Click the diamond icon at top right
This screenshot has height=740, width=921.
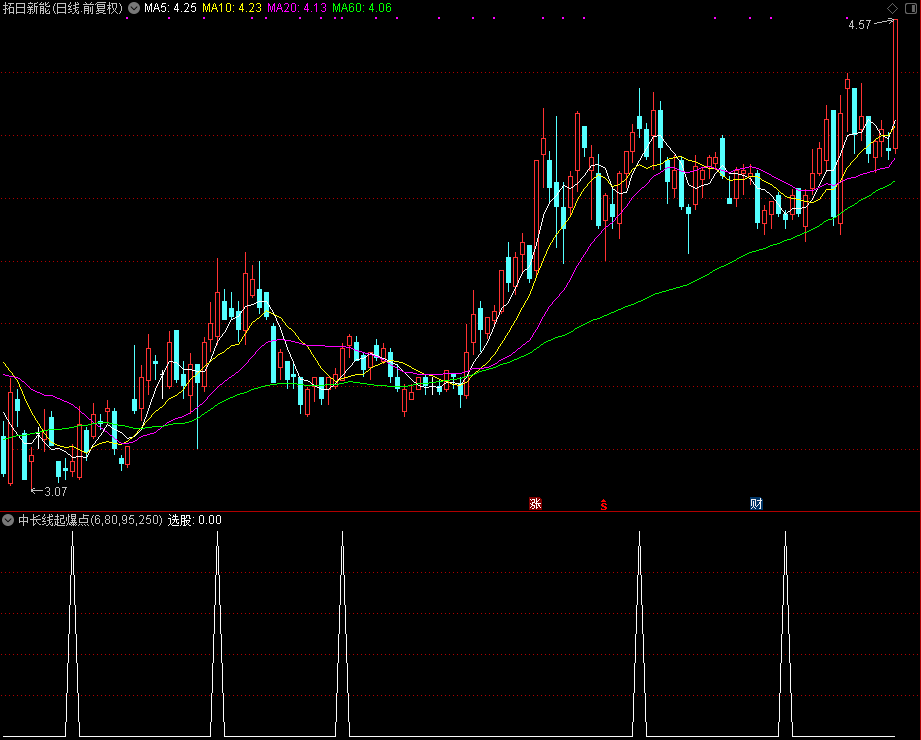point(892,8)
